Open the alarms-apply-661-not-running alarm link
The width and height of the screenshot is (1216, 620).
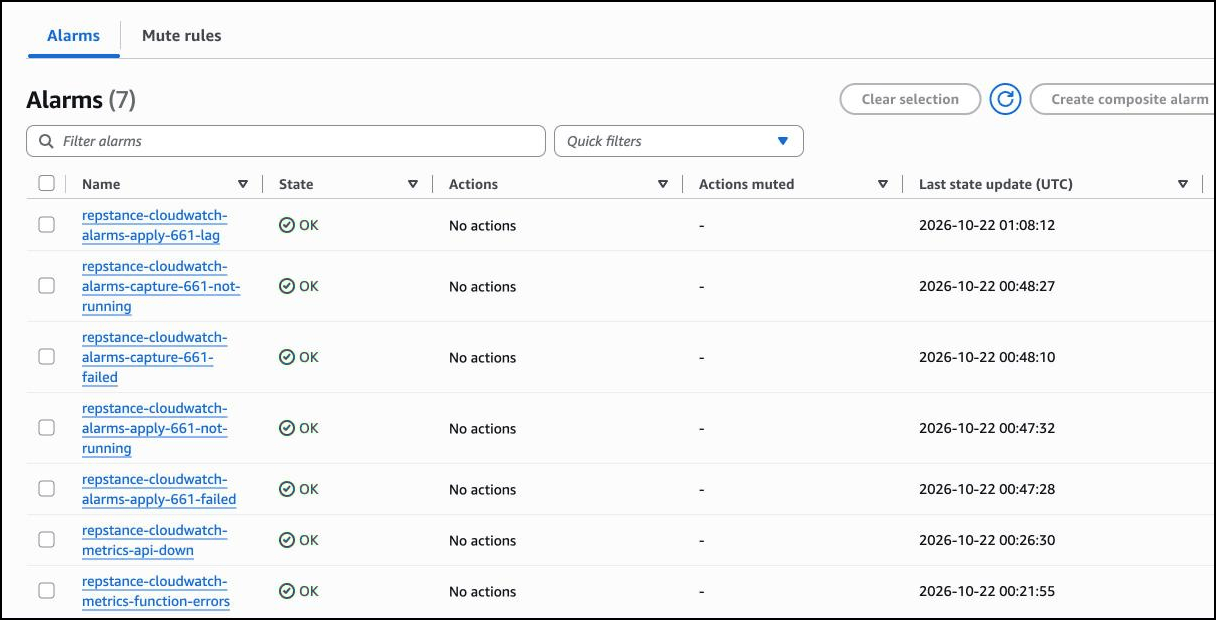coord(155,428)
